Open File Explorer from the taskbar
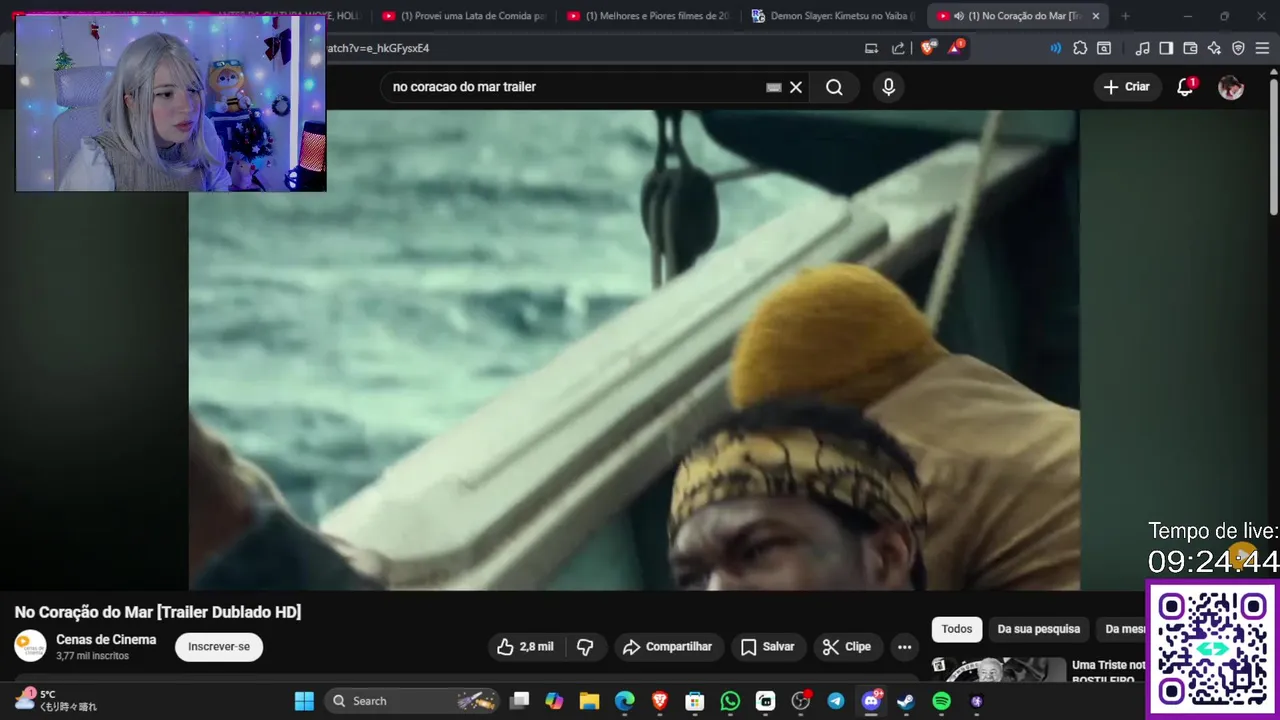 pos(589,701)
